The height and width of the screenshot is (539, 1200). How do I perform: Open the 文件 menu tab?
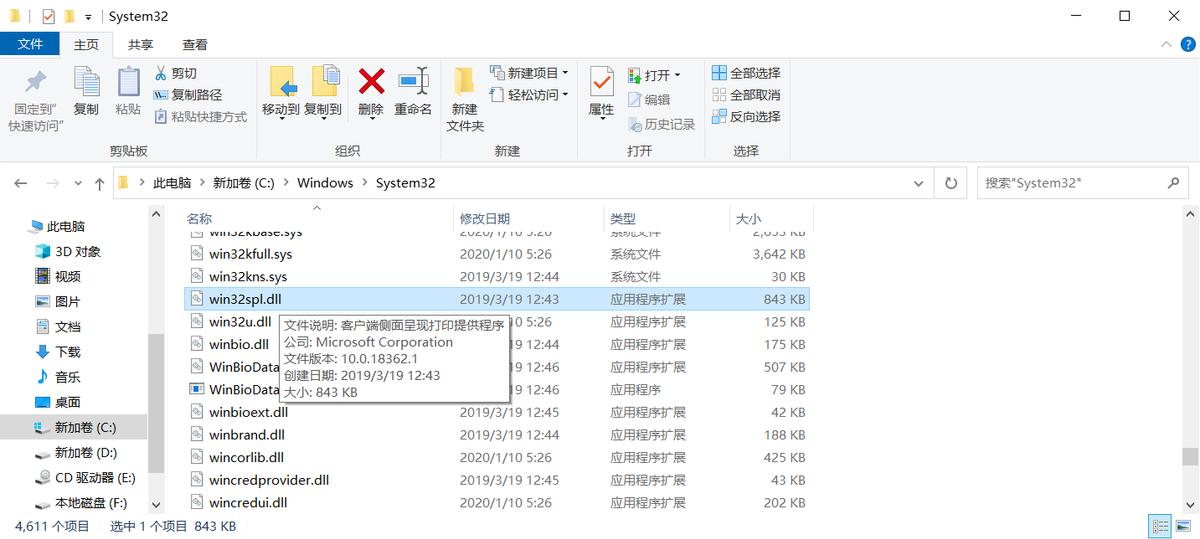pos(30,44)
